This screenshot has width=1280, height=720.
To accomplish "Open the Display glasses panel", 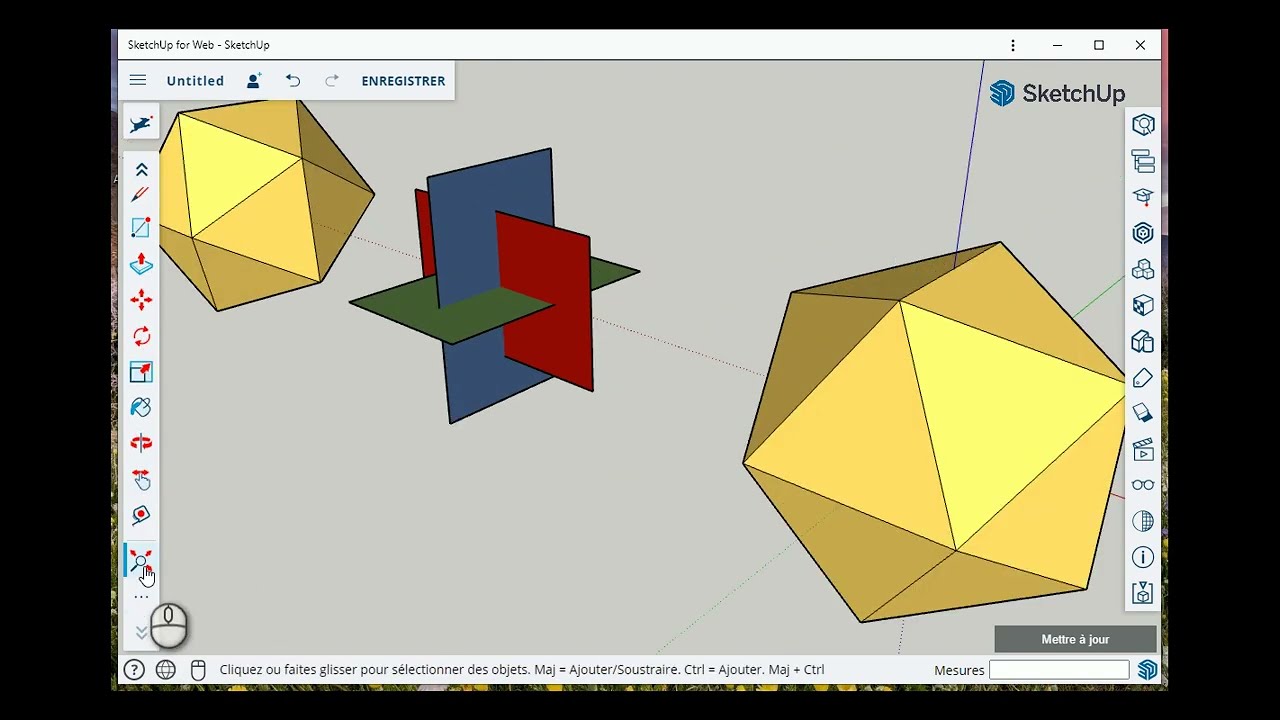I will [x=1143, y=485].
